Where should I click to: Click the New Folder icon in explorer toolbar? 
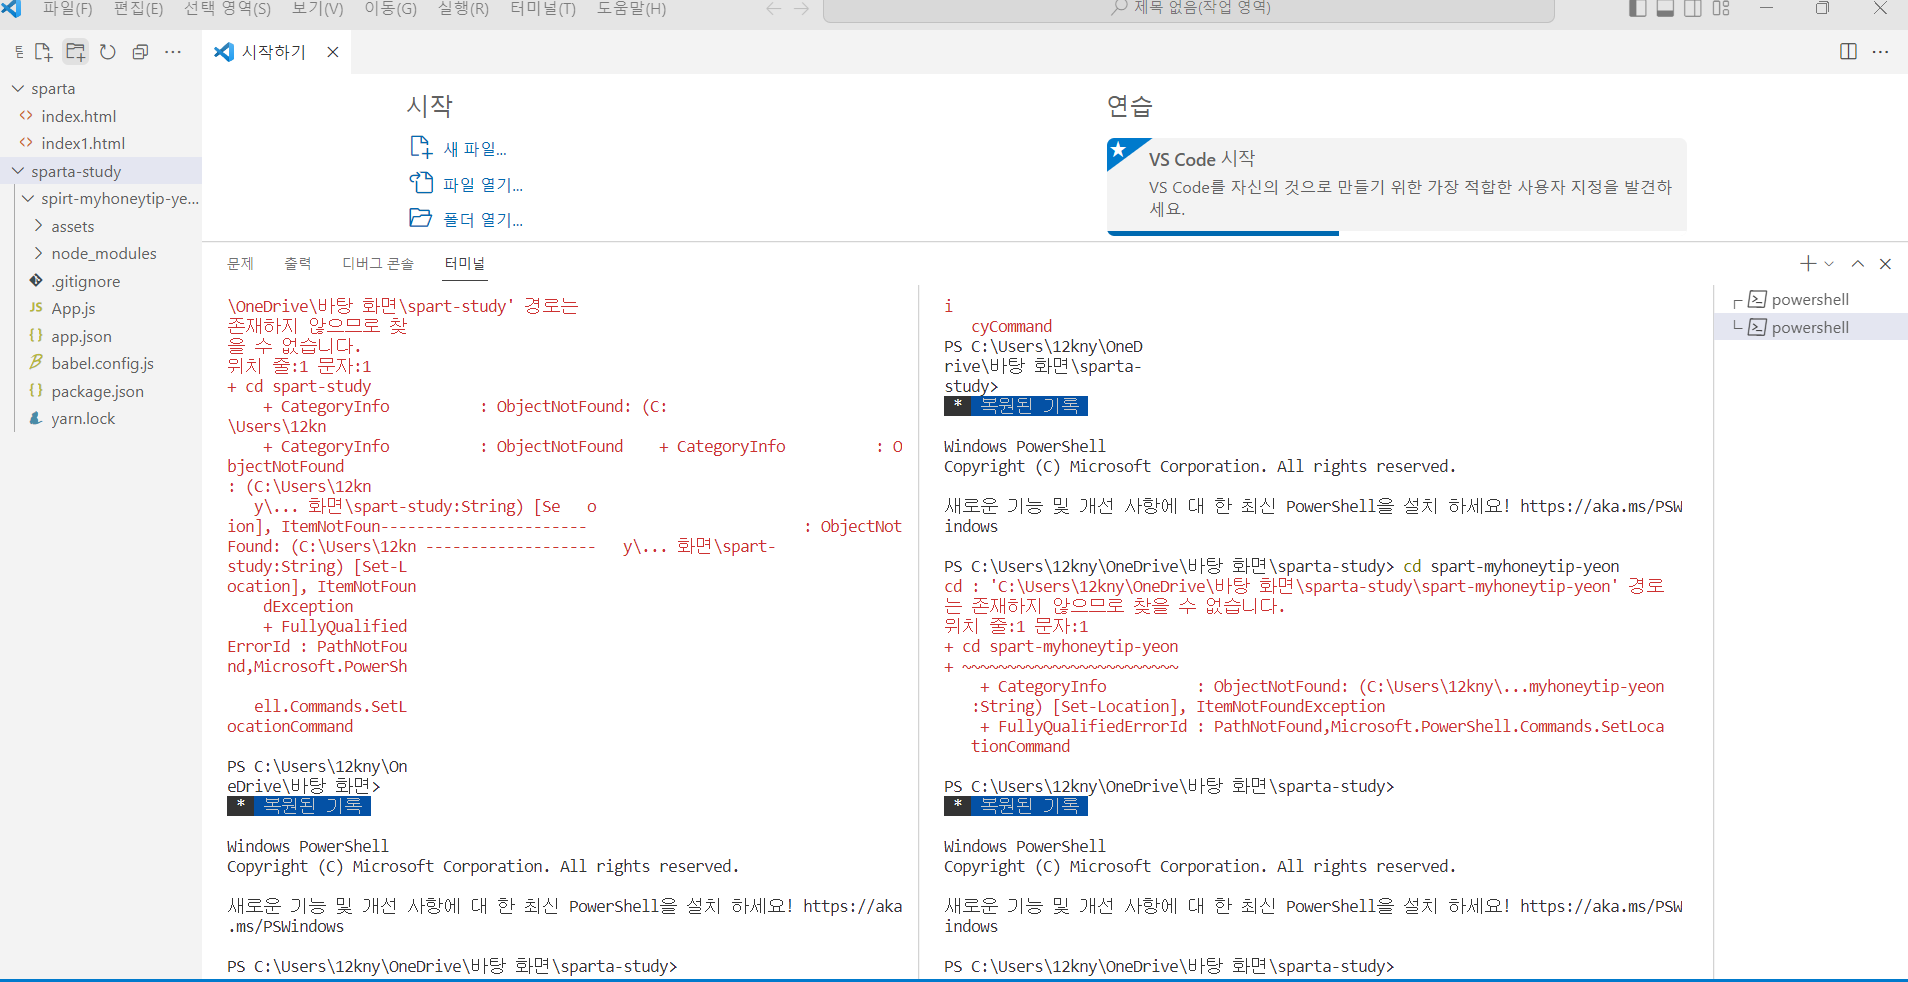click(x=76, y=52)
